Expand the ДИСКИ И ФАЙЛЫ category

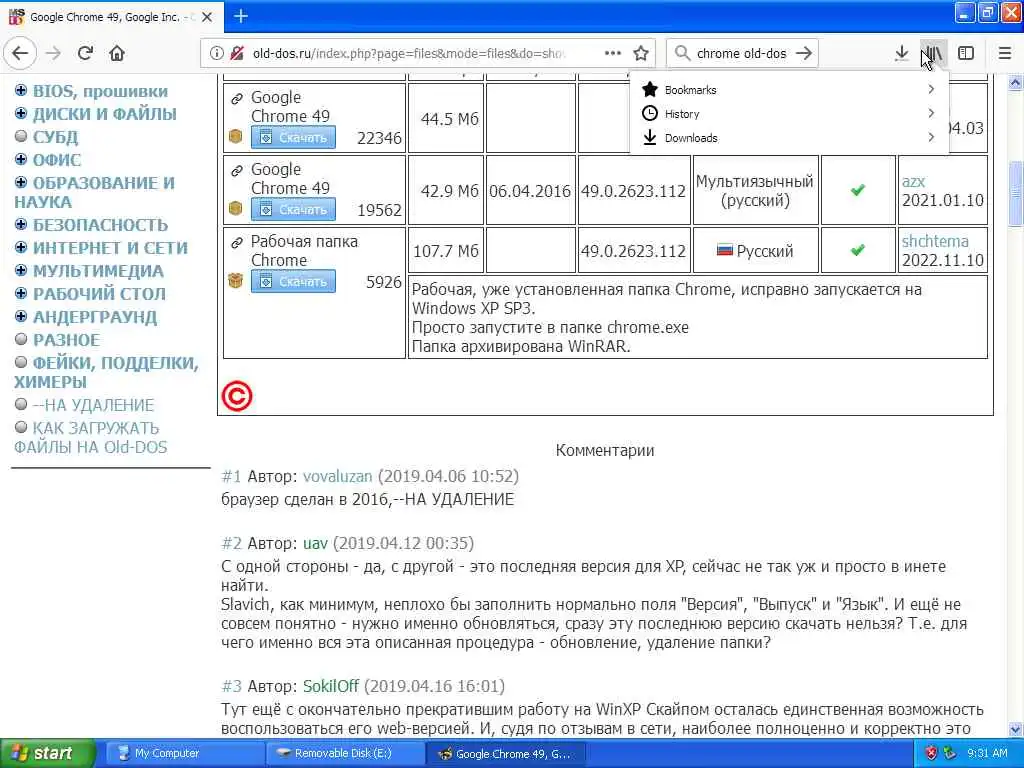click(x=21, y=113)
